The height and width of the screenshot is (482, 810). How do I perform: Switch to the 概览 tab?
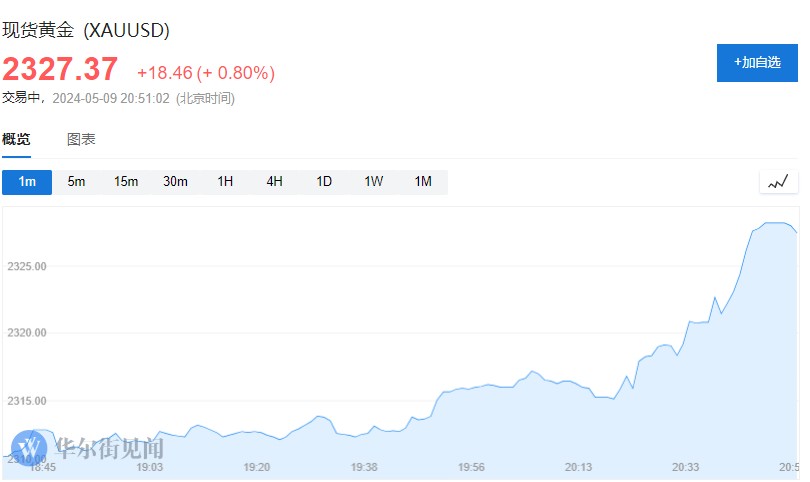click(x=16, y=140)
